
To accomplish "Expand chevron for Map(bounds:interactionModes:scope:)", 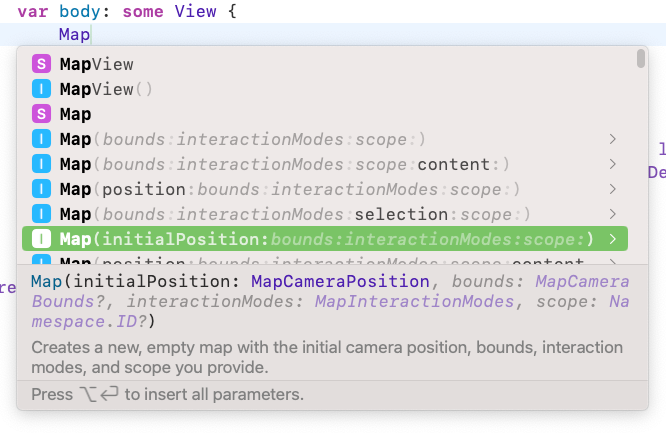I will (x=612, y=139).
